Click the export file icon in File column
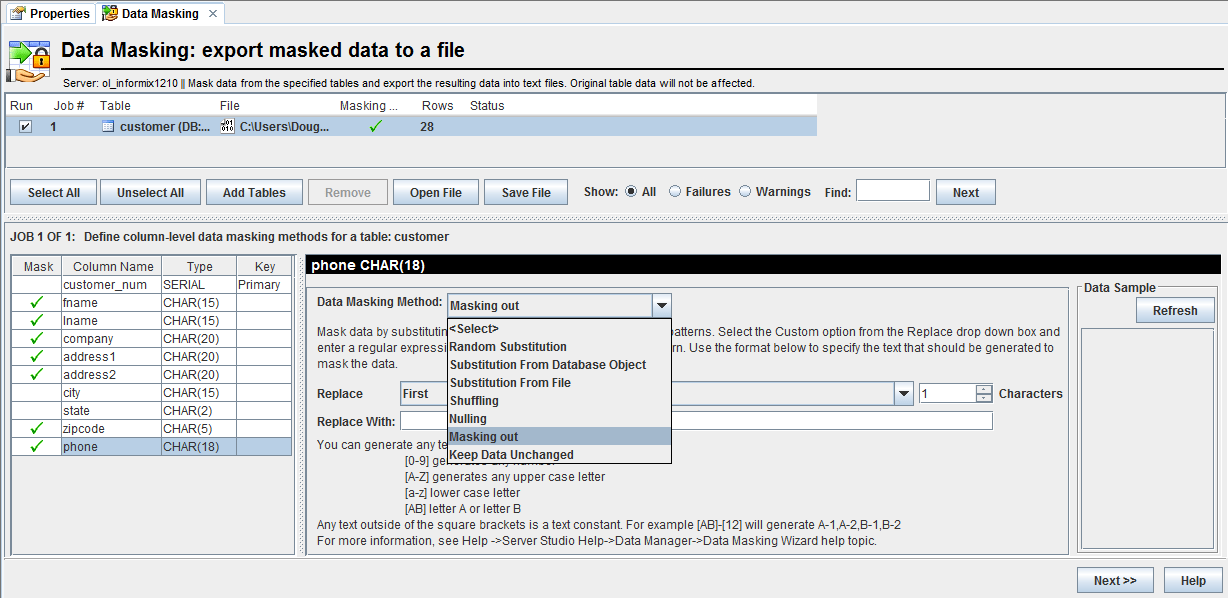 click(x=227, y=127)
